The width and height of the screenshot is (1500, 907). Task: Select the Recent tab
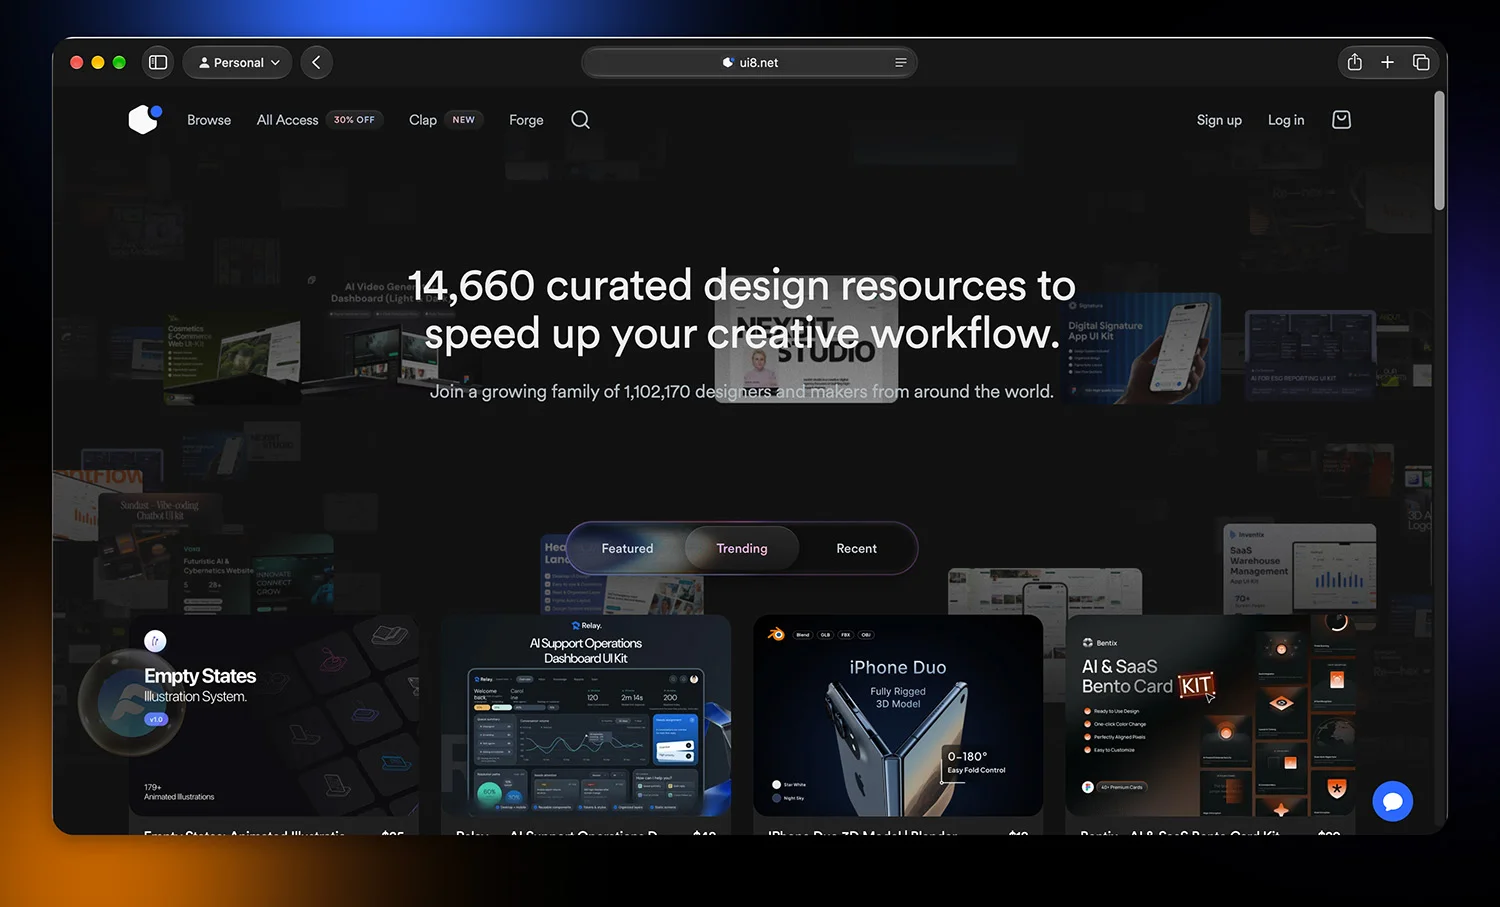(856, 549)
